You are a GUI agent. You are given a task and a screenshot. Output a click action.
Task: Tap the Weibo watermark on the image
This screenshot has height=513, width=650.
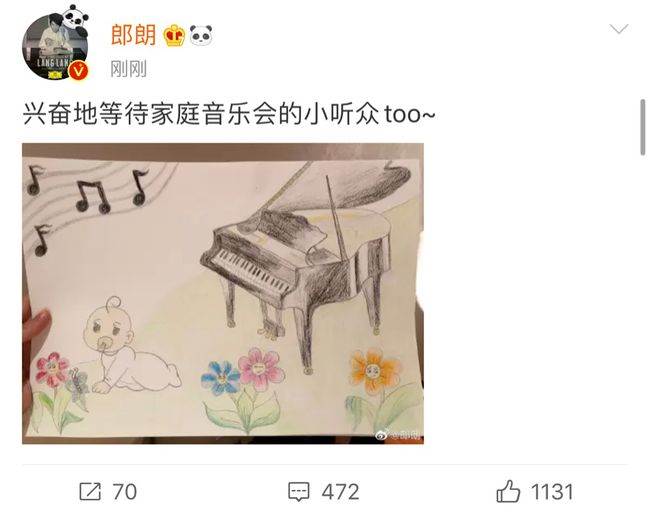point(399,435)
